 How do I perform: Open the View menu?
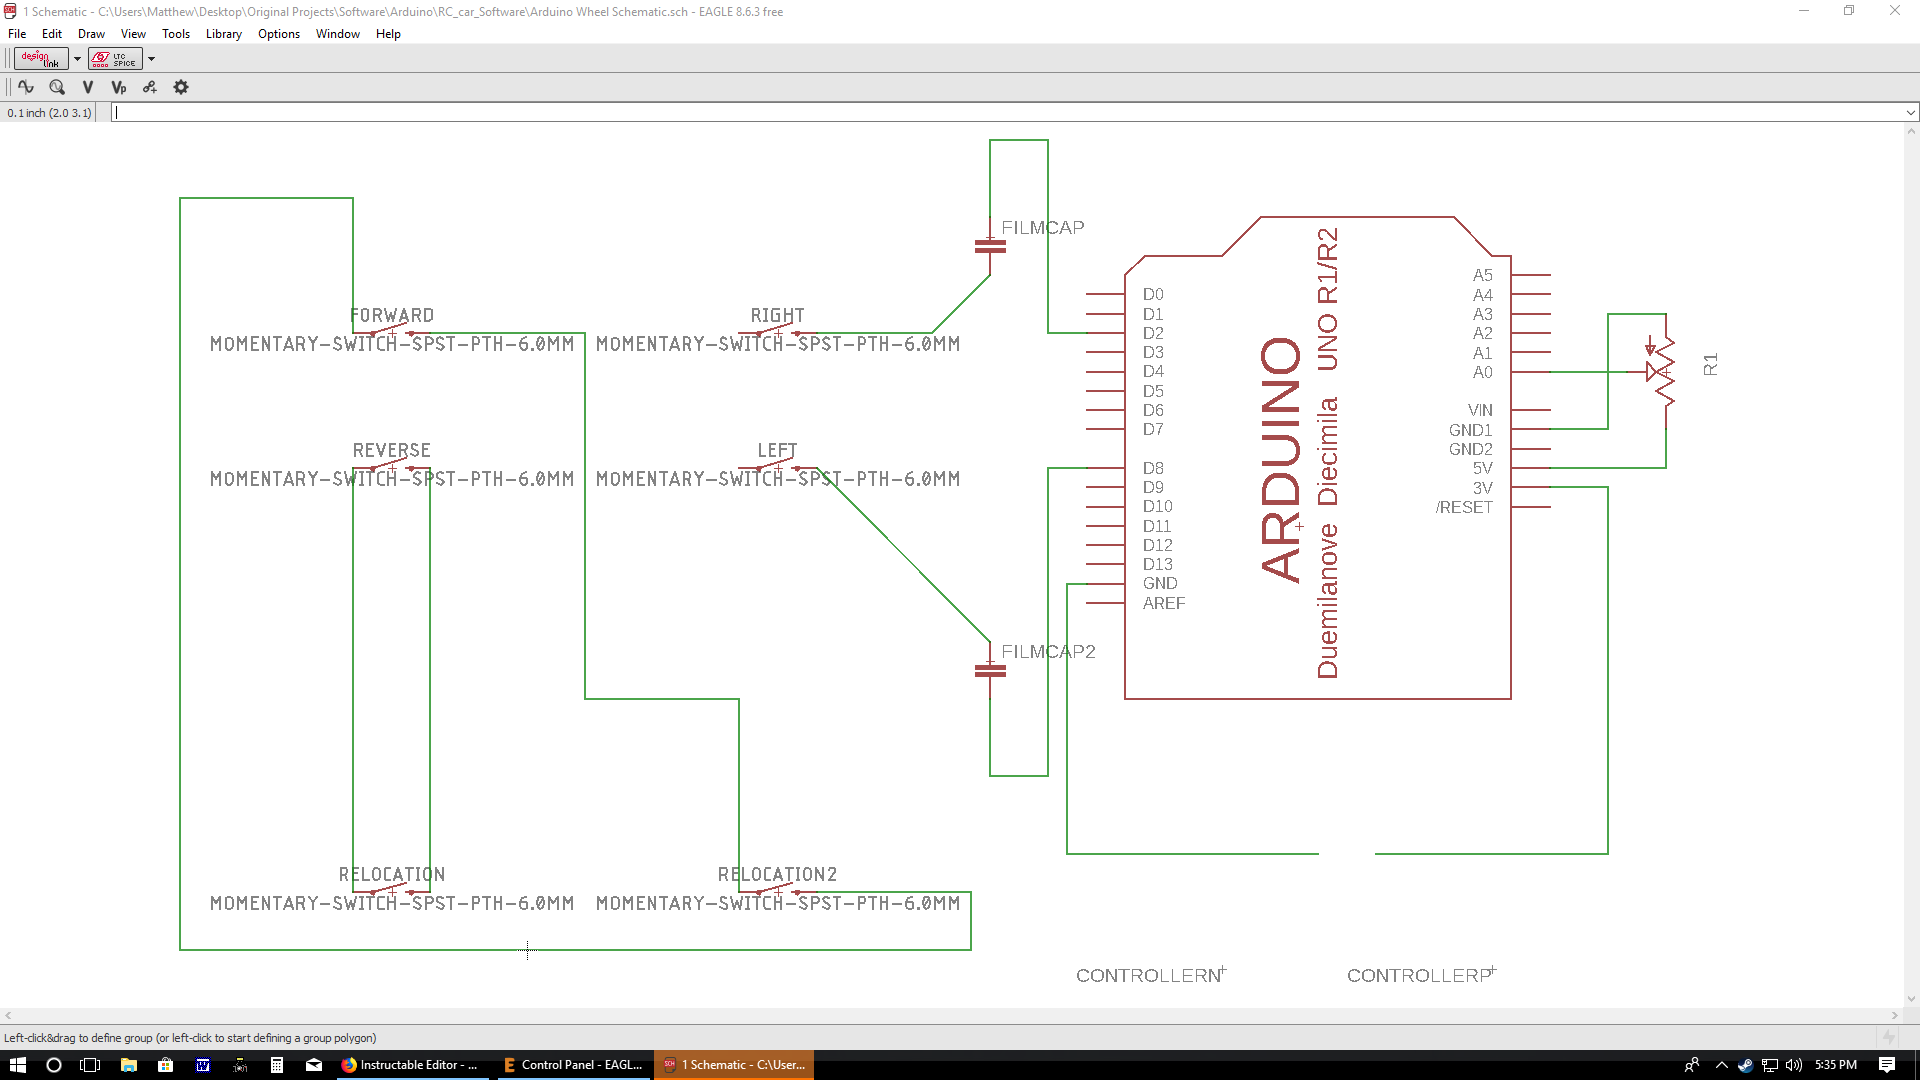point(133,34)
